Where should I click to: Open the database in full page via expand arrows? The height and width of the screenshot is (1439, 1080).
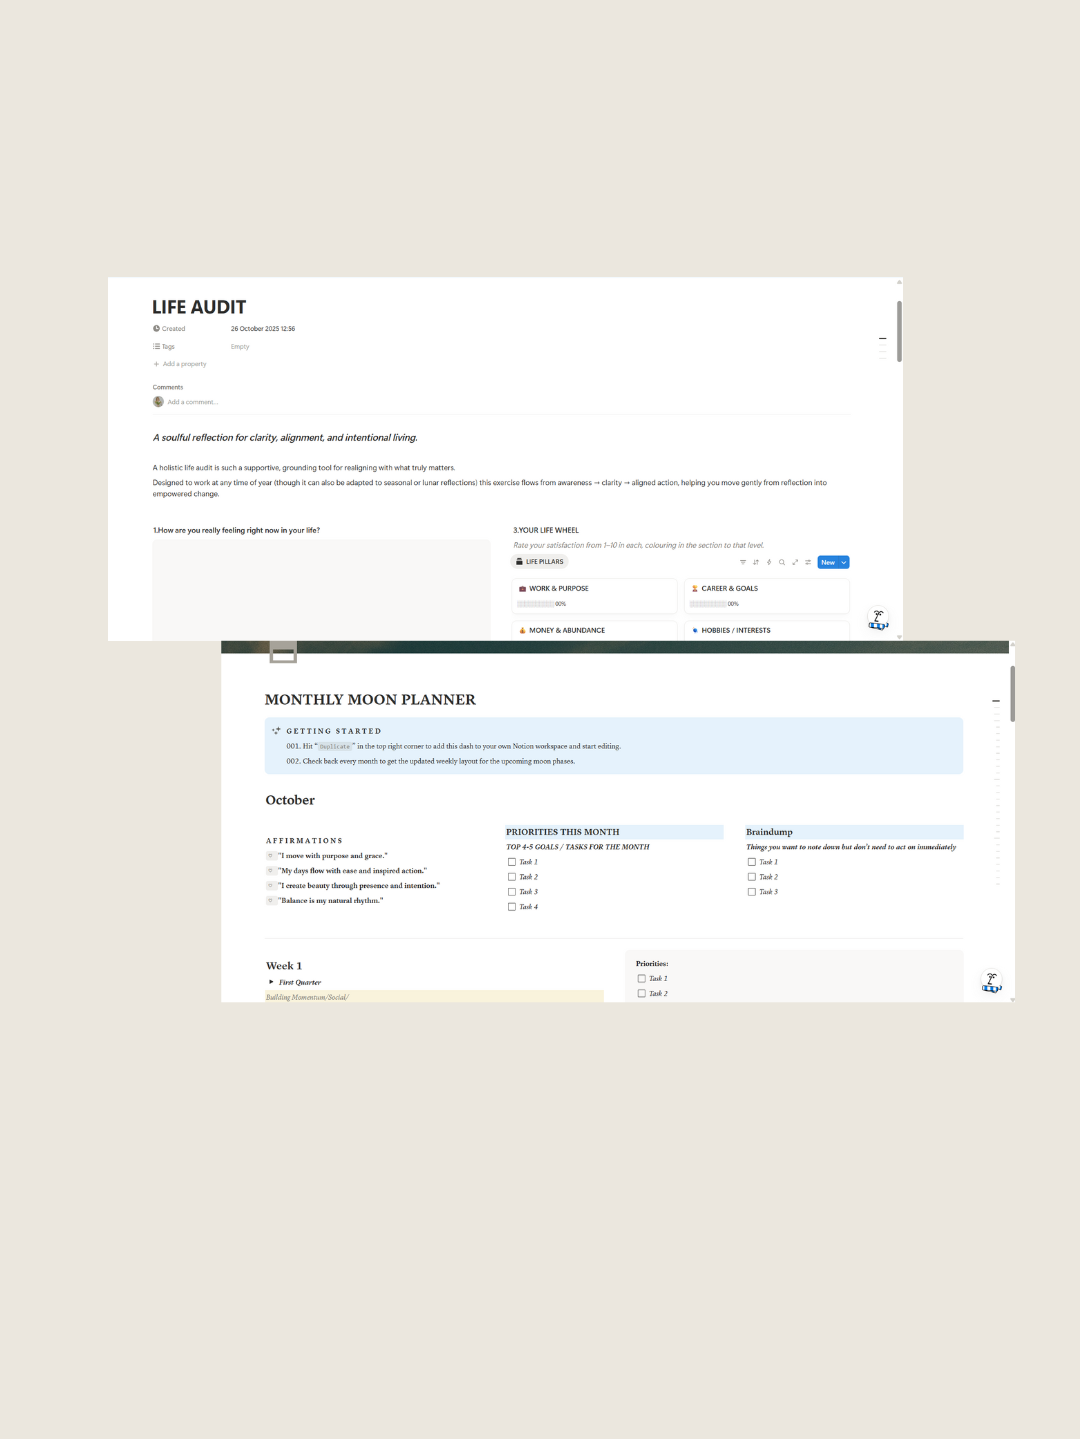tap(795, 562)
